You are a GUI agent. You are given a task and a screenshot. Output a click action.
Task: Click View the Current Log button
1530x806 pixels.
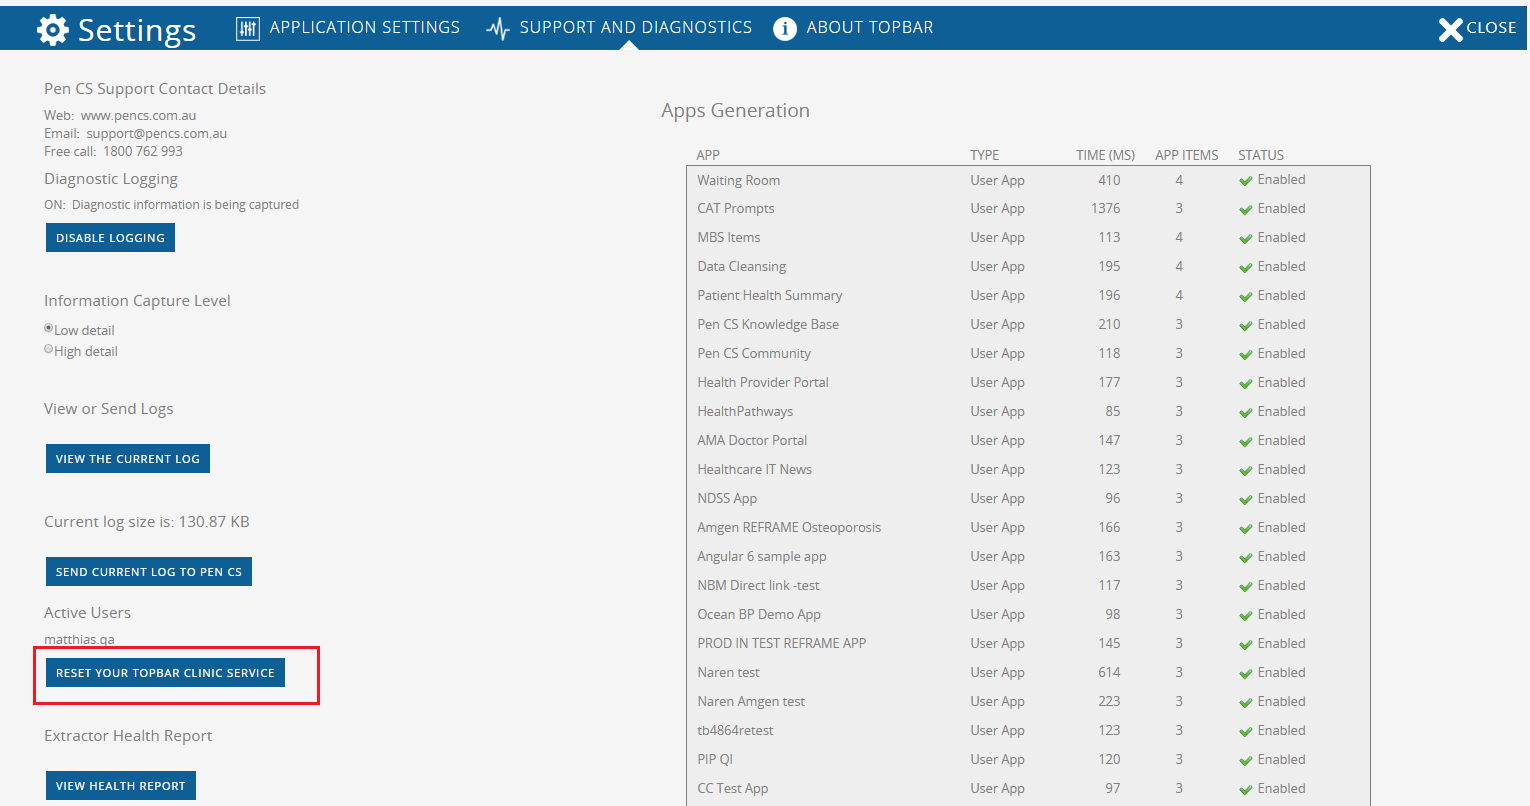coord(128,459)
